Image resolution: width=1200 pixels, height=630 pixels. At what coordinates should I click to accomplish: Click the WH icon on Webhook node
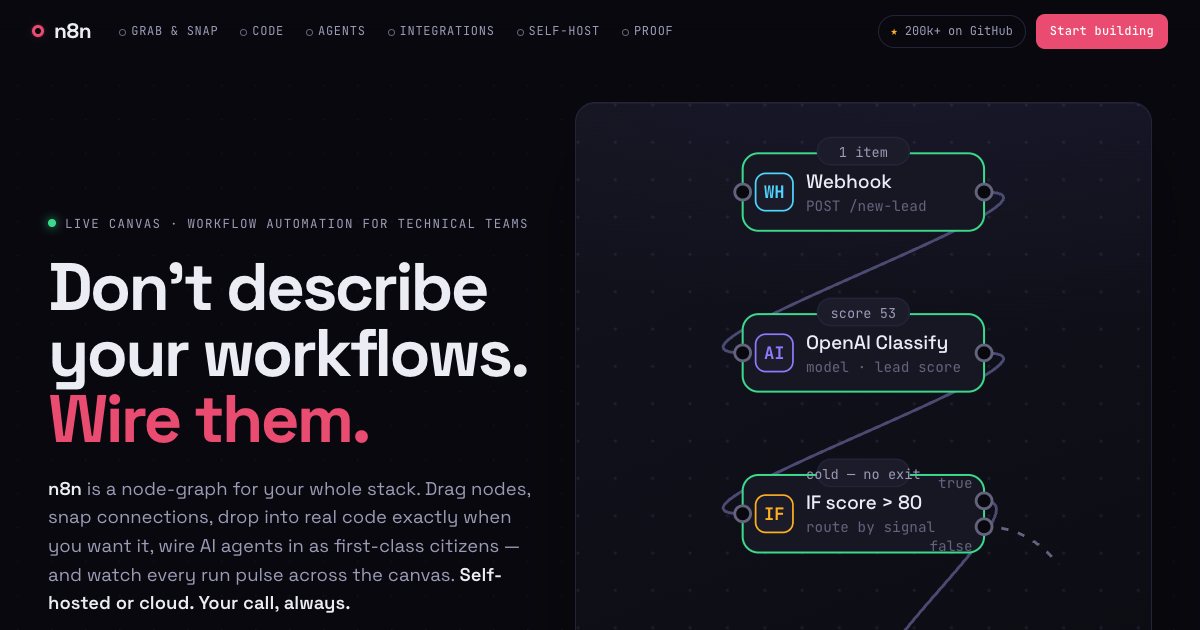pos(774,192)
